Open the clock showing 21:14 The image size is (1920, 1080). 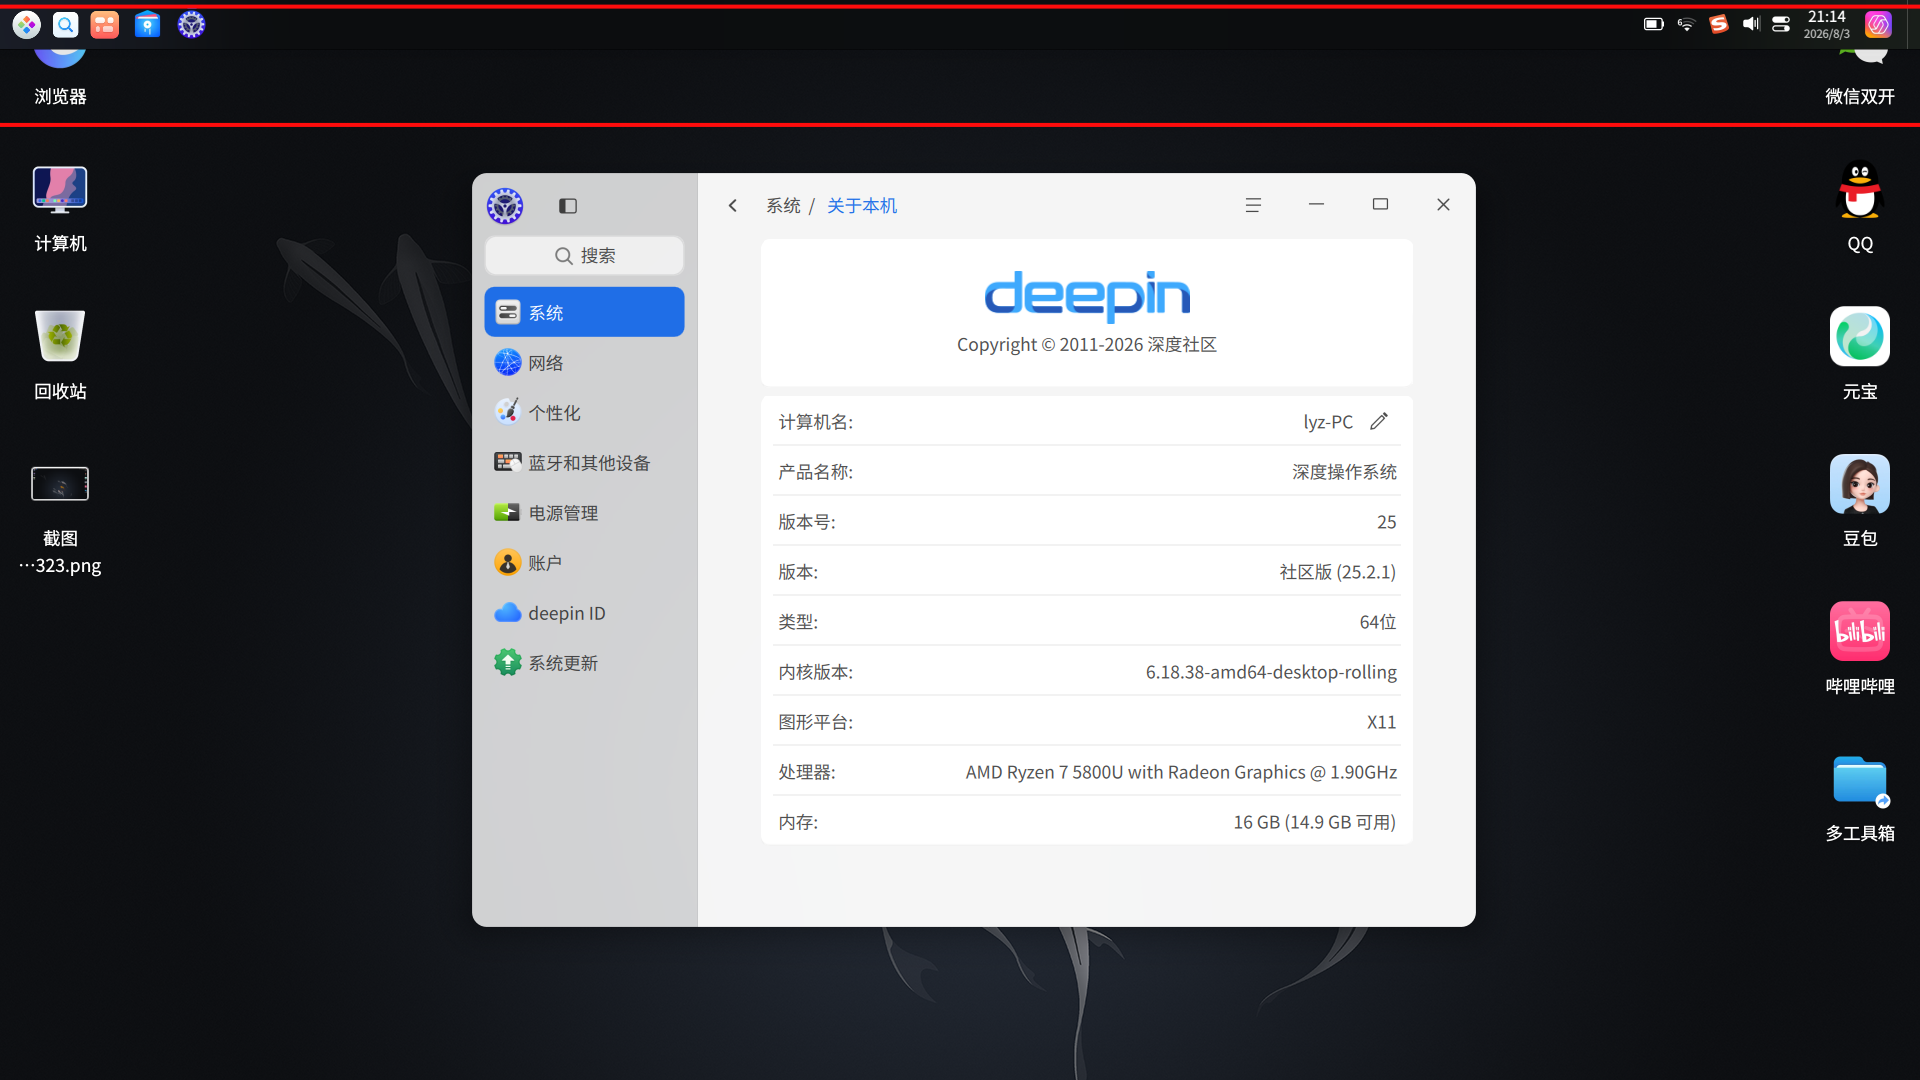(1826, 24)
